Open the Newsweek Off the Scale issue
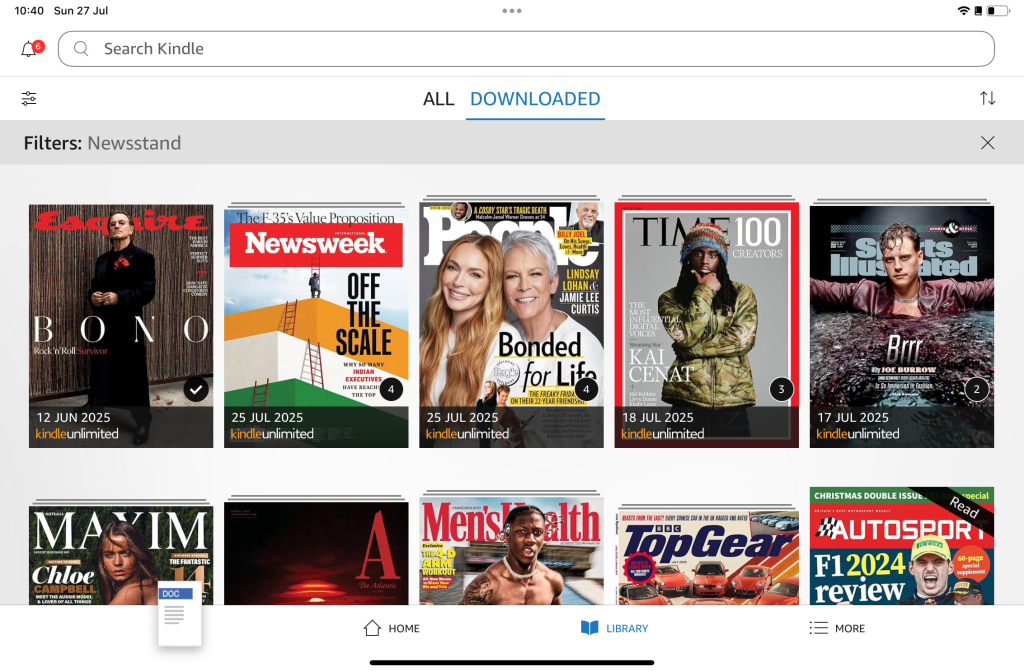This screenshot has width=1024, height=672. click(316, 326)
